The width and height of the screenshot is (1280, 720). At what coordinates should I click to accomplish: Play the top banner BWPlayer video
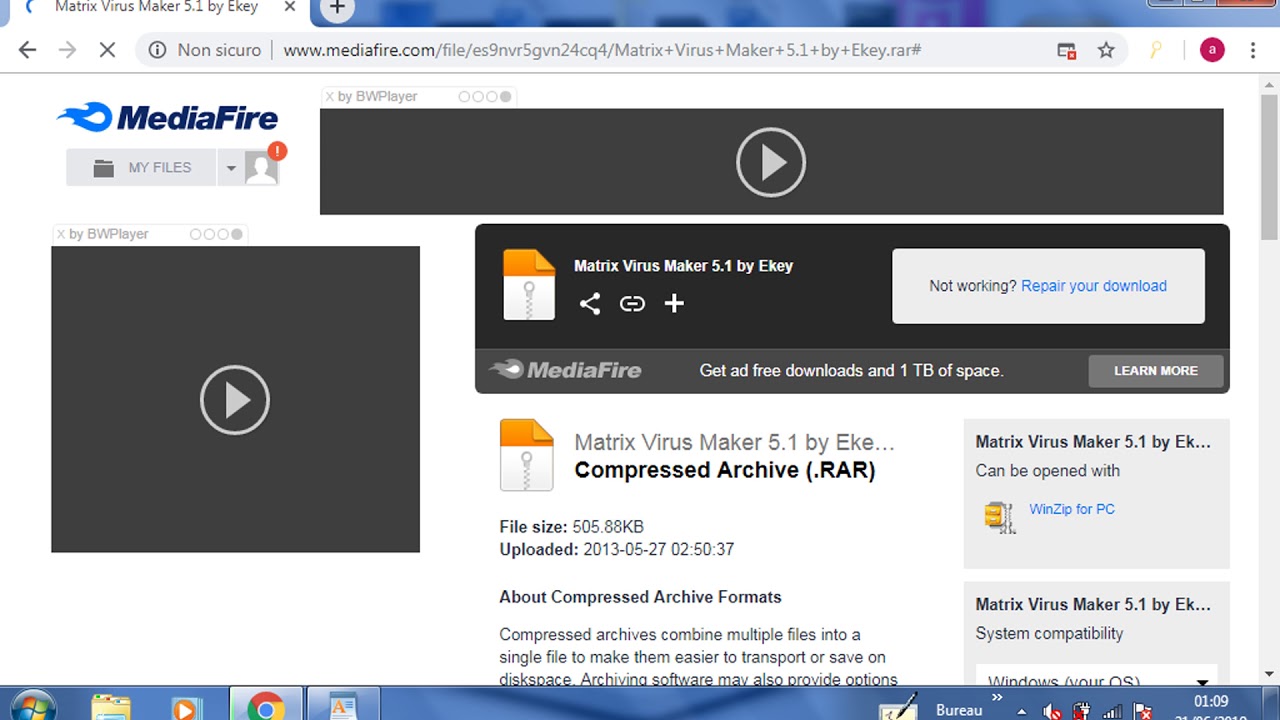point(771,162)
